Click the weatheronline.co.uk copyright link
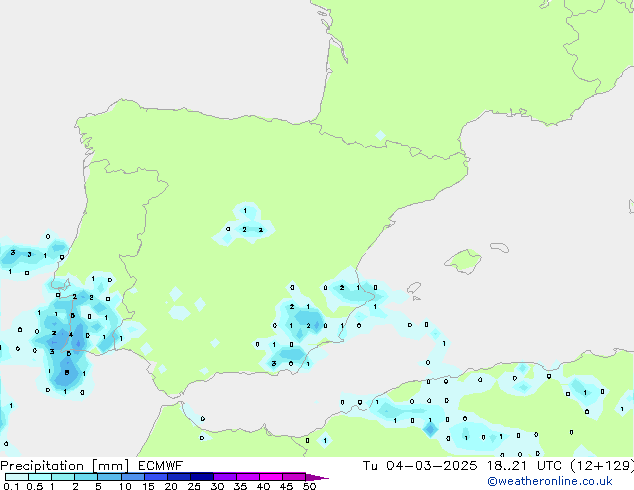The width and height of the screenshot is (634, 490). tap(549, 481)
